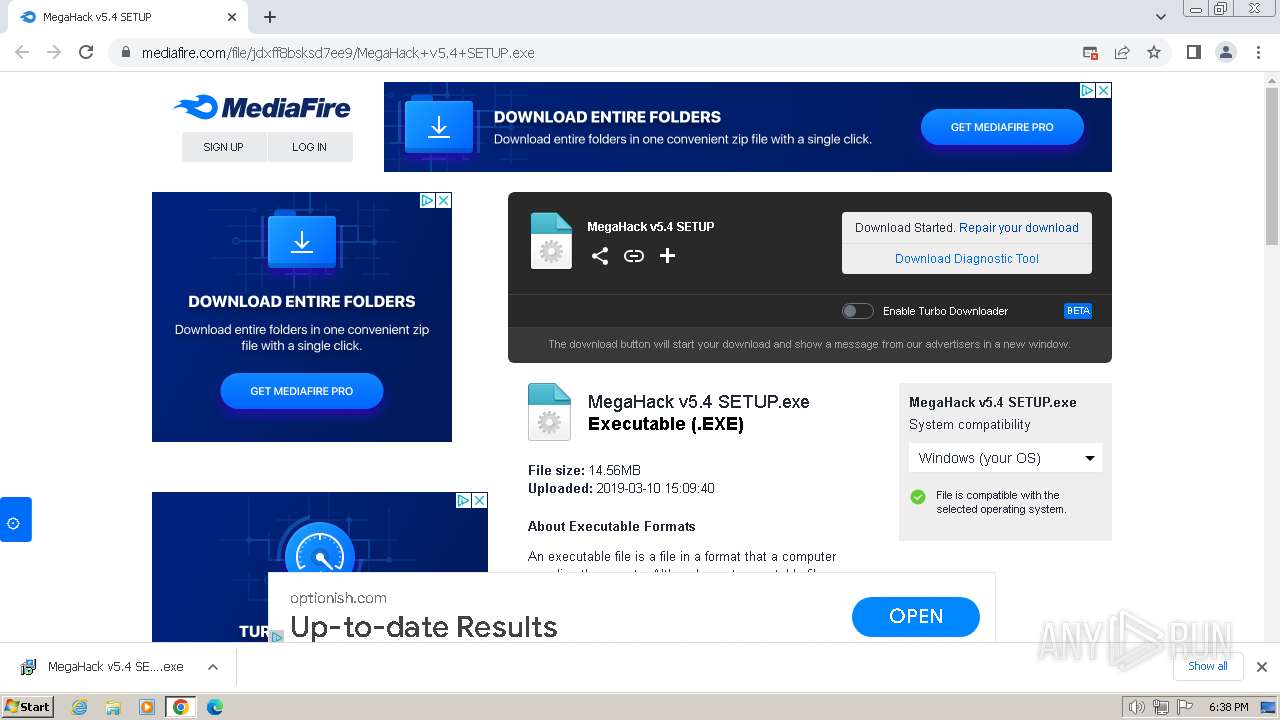Click the taskbar volume icon
Screen dimensions: 1280x720
(1136, 707)
